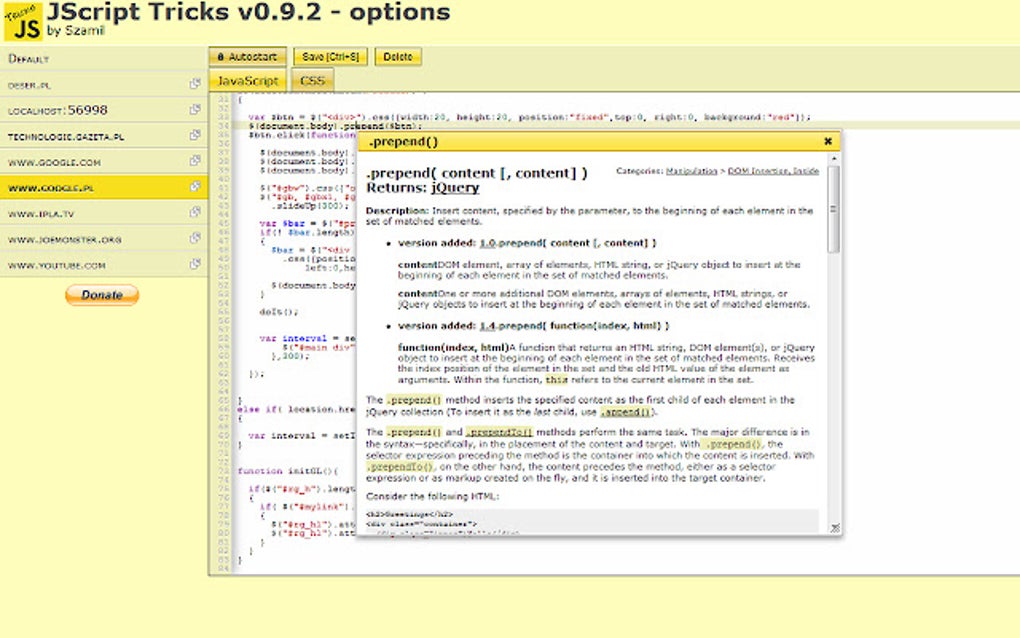Click the open icon beside www.google.com

[196, 162]
